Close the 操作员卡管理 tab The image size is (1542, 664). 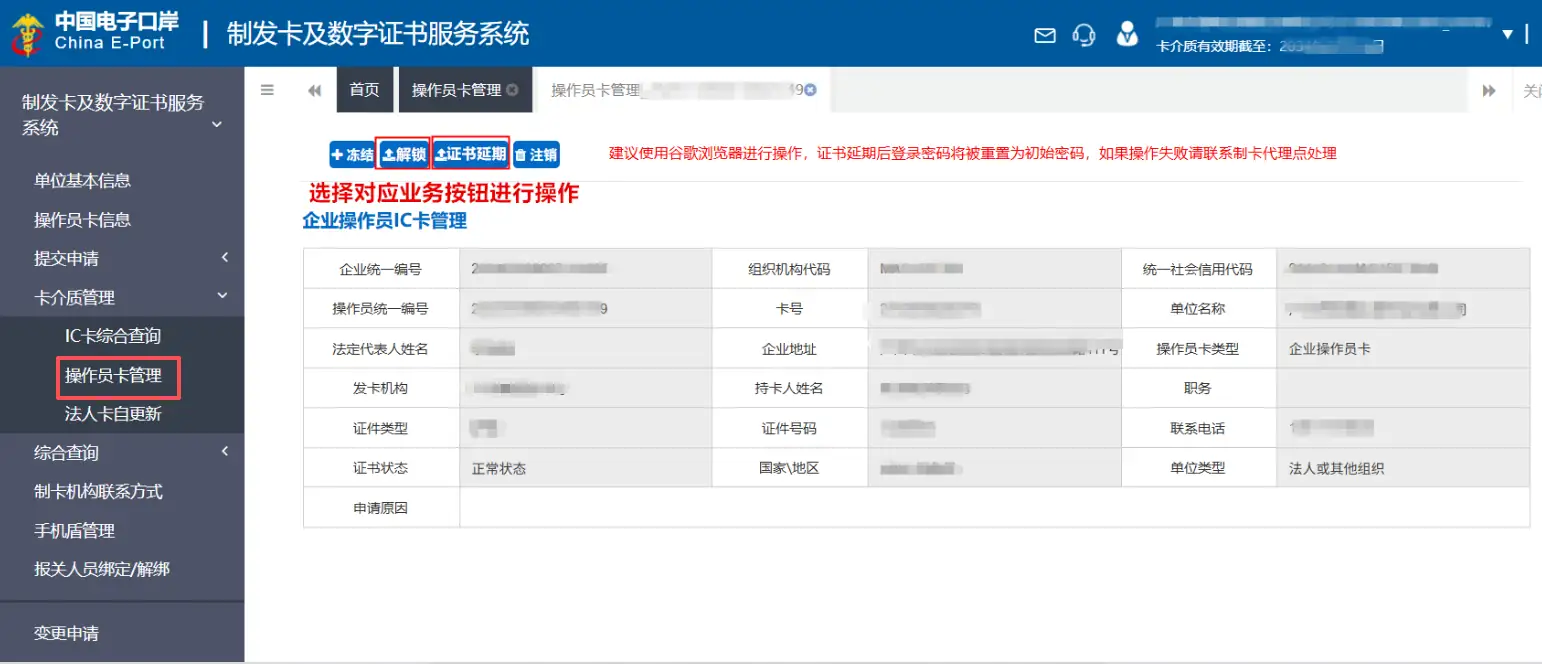tap(512, 90)
